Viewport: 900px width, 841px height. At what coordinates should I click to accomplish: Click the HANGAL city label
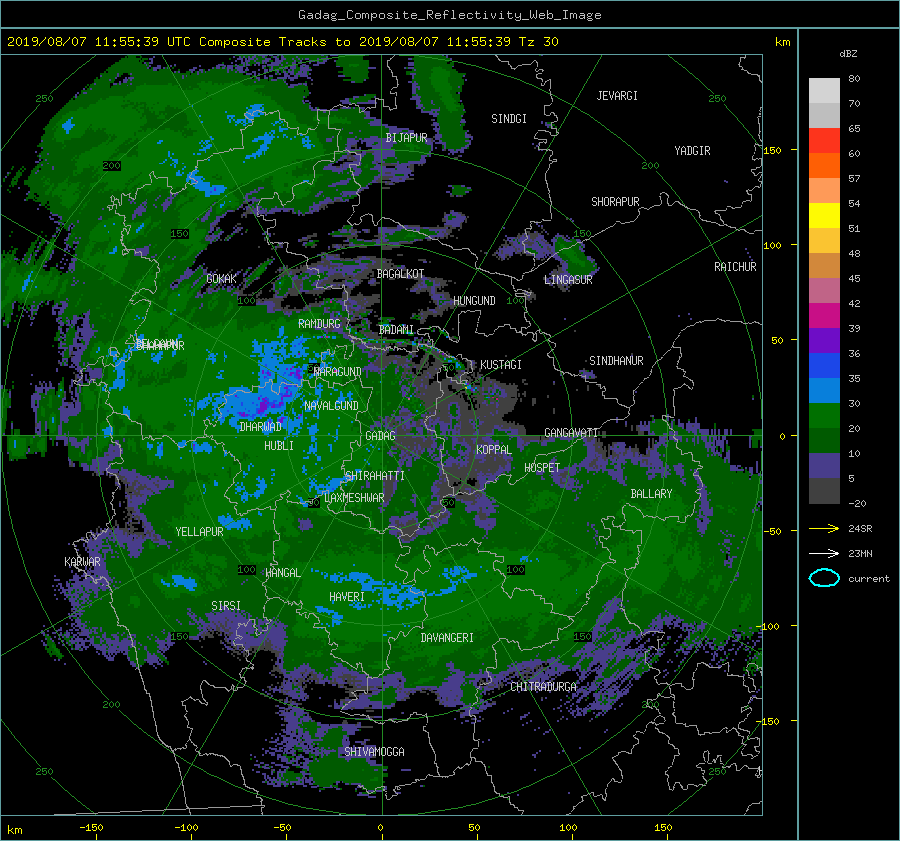(x=282, y=573)
